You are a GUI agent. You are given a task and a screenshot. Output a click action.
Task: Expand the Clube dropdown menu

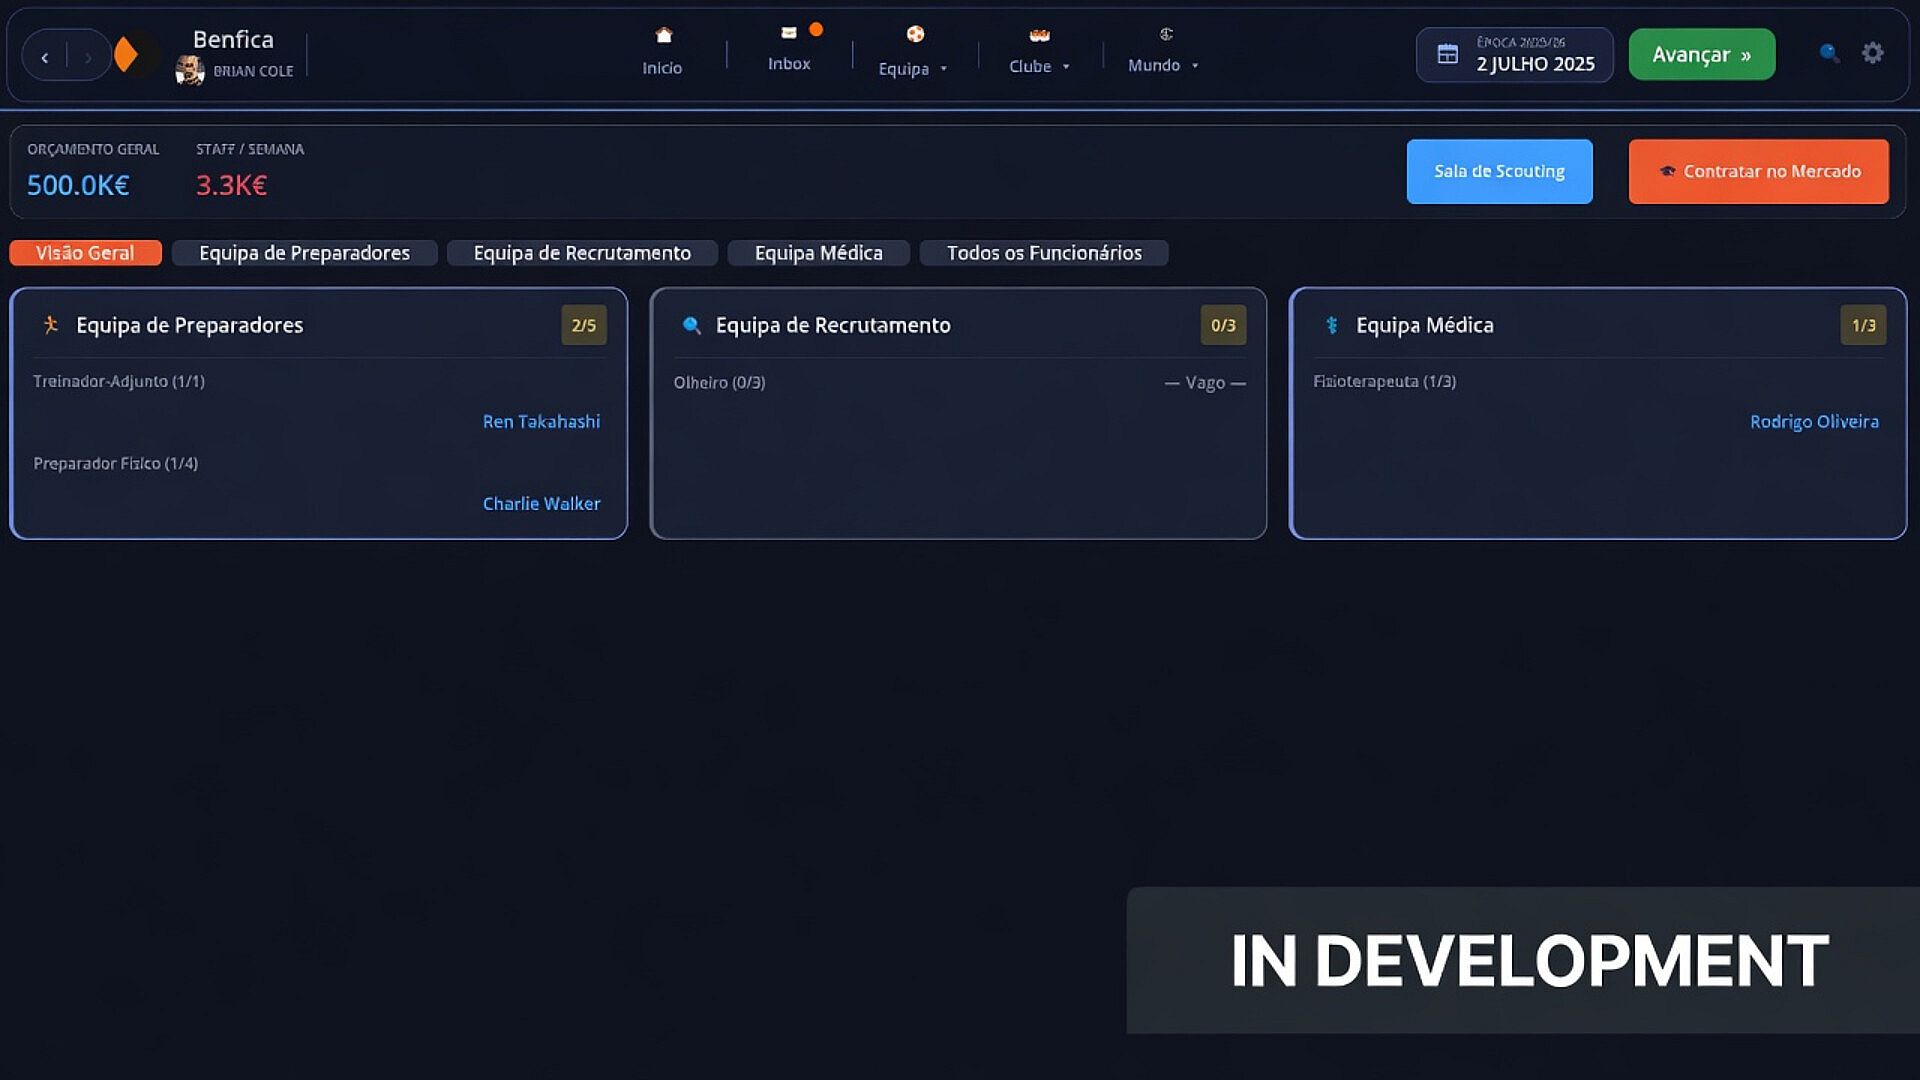pos(1039,66)
